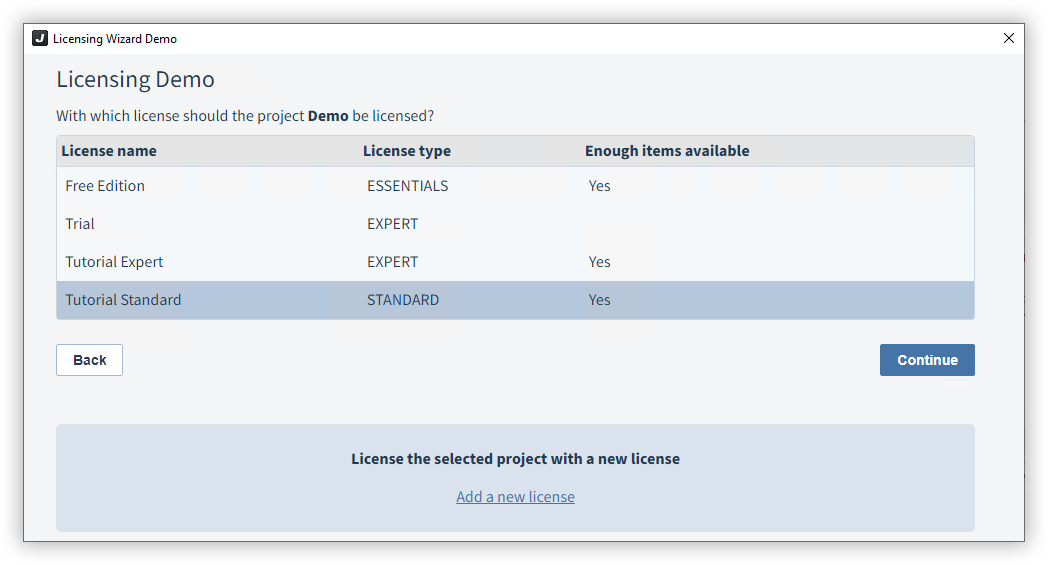Click Yes in the Tutorial Standard row

tap(599, 300)
